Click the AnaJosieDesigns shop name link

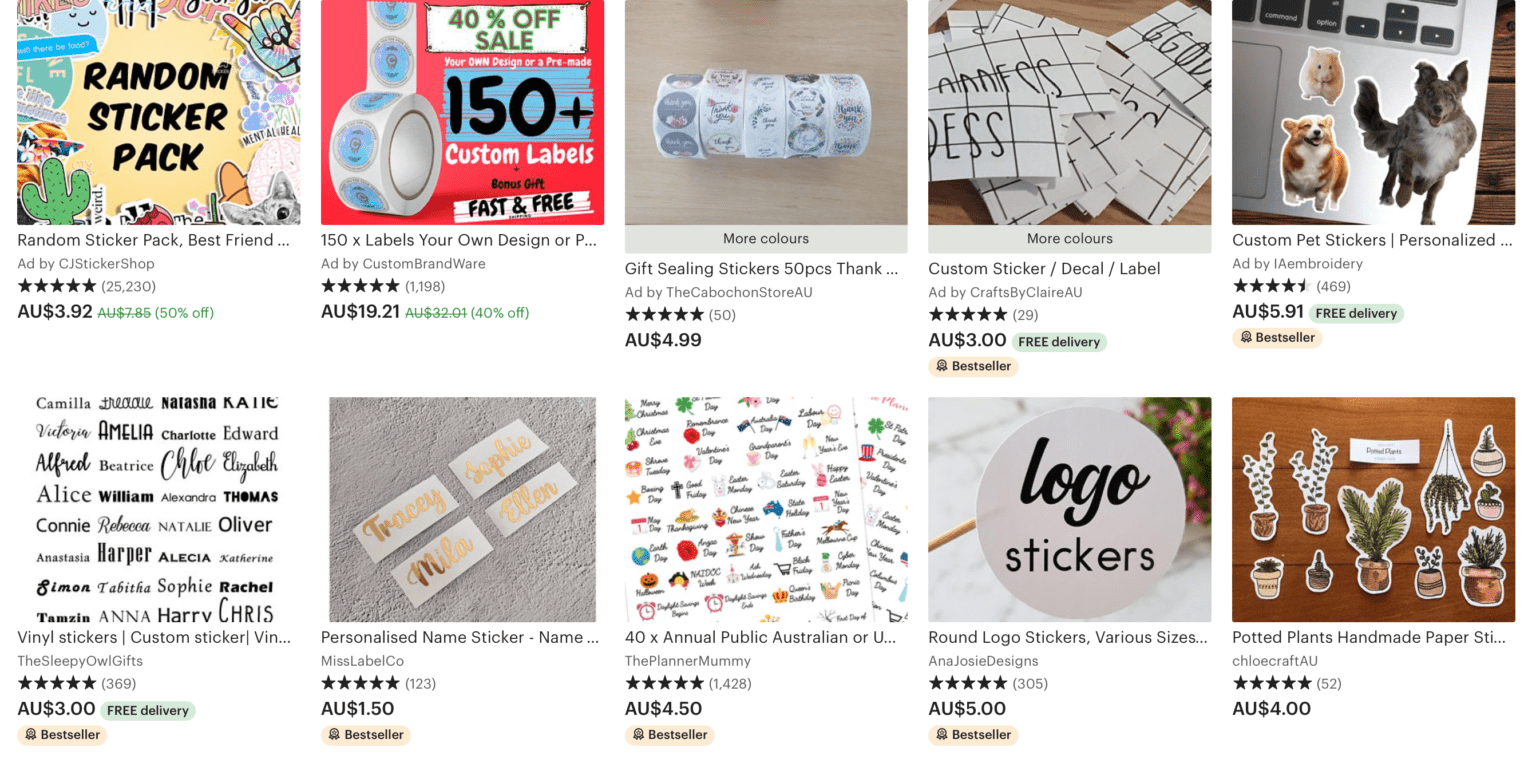click(983, 660)
